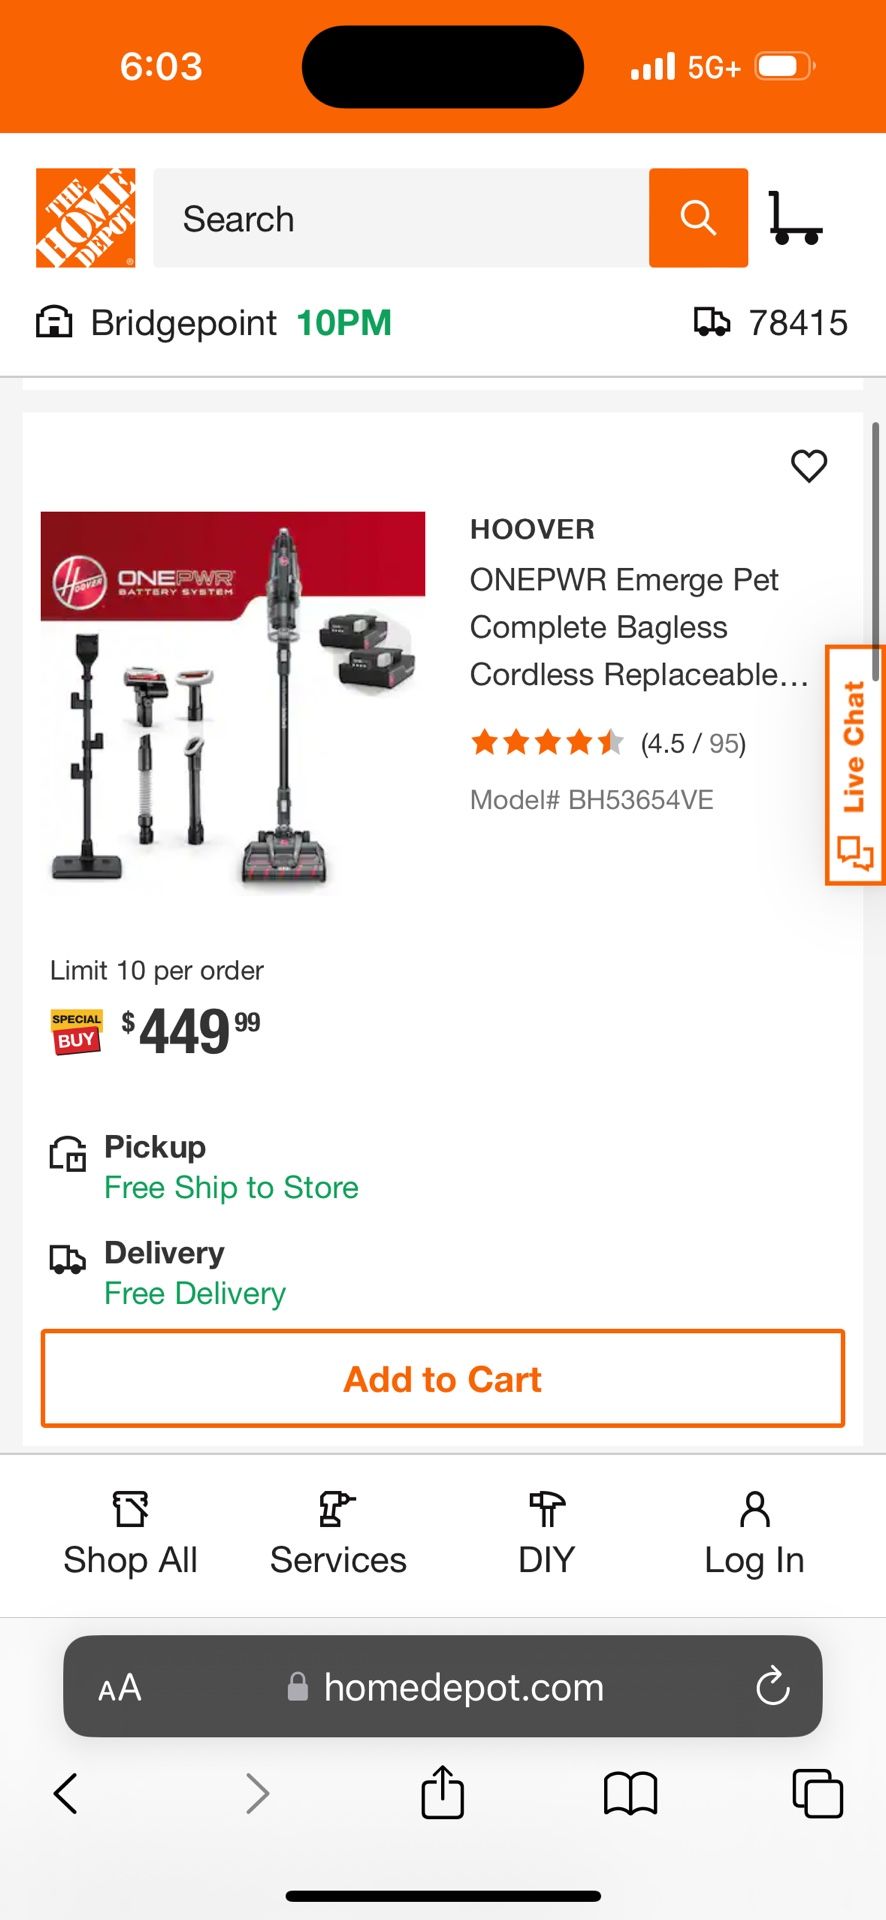View the 4.5 star rating reviews
The height and width of the screenshot is (1920, 886).
tap(608, 743)
